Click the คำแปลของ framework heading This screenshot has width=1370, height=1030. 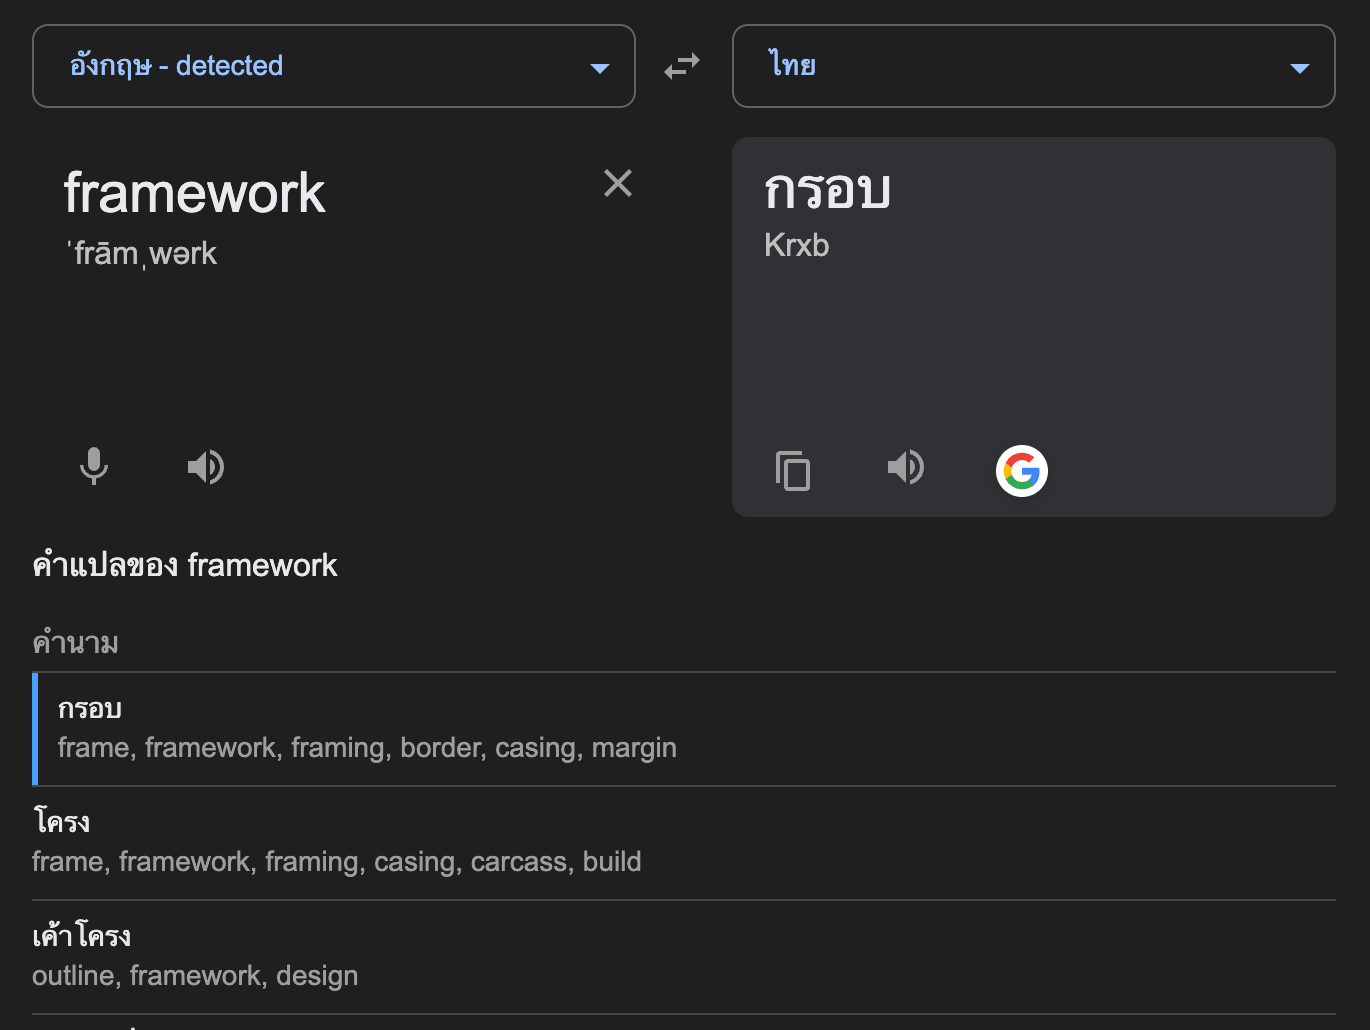point(185,565)
